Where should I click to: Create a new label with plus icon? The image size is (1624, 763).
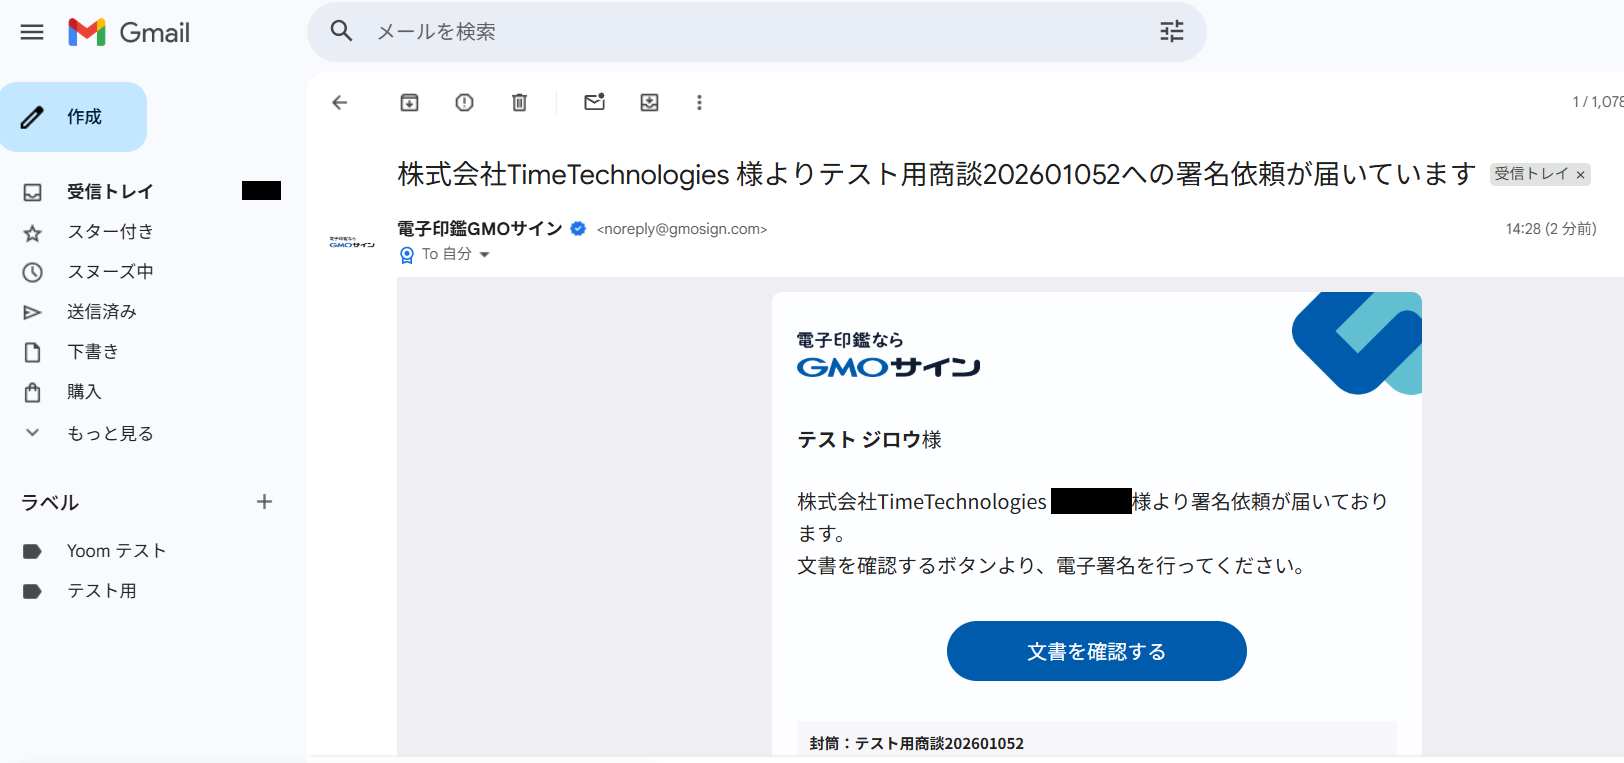[264, 502]
